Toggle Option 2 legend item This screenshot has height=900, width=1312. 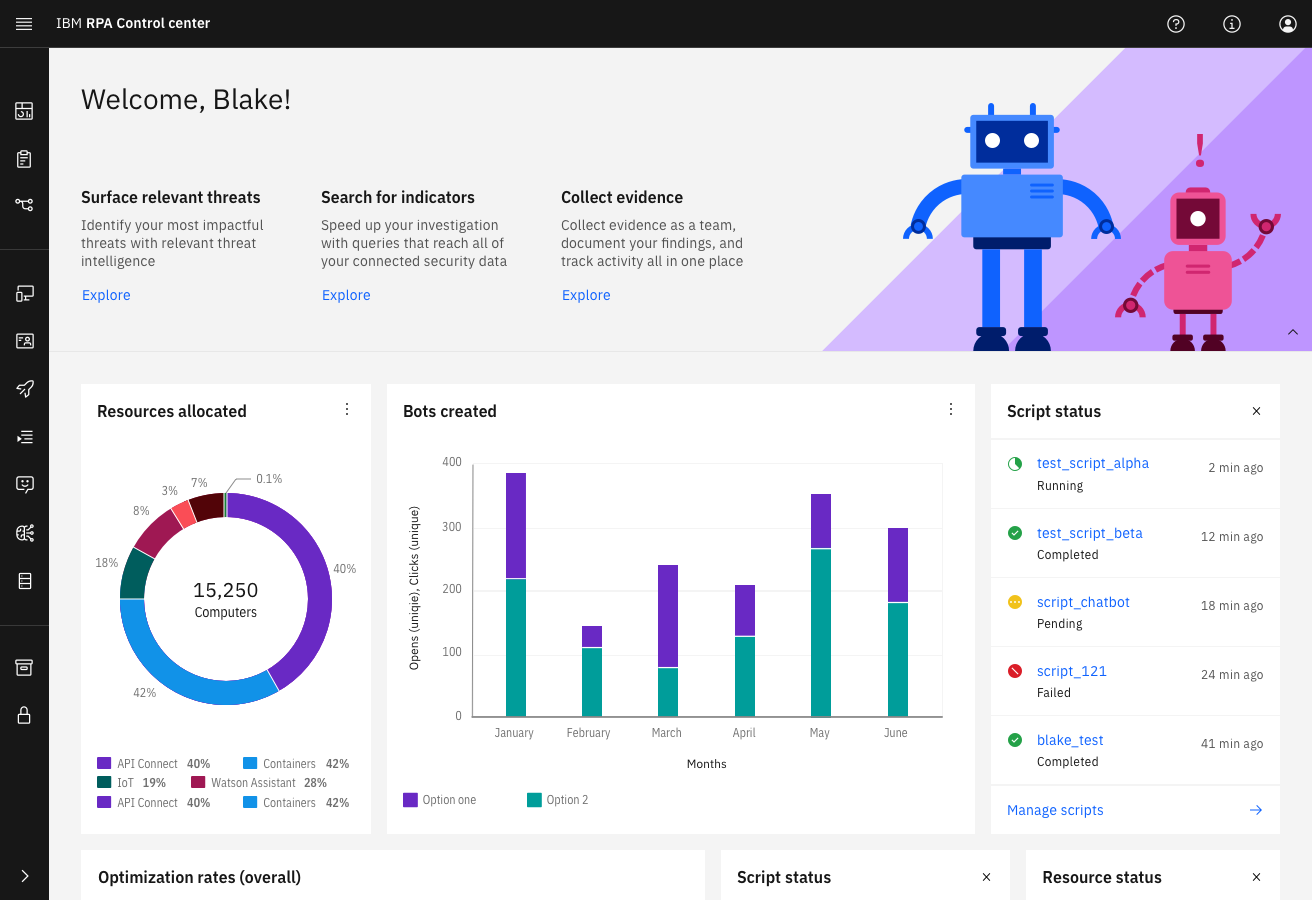click(x=558, y=800)
